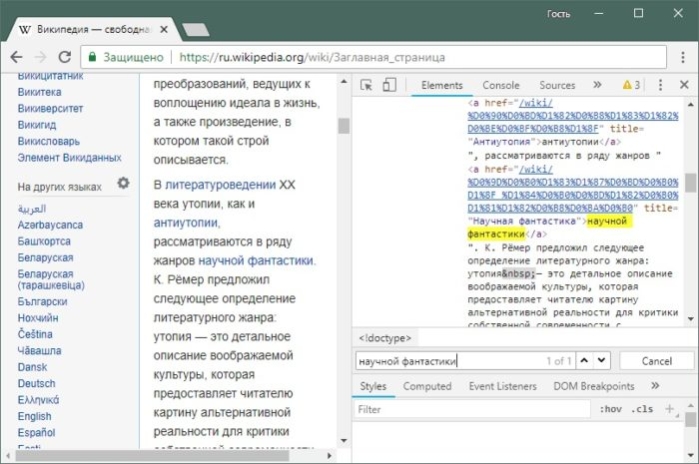Switch to Български language version

42,301
